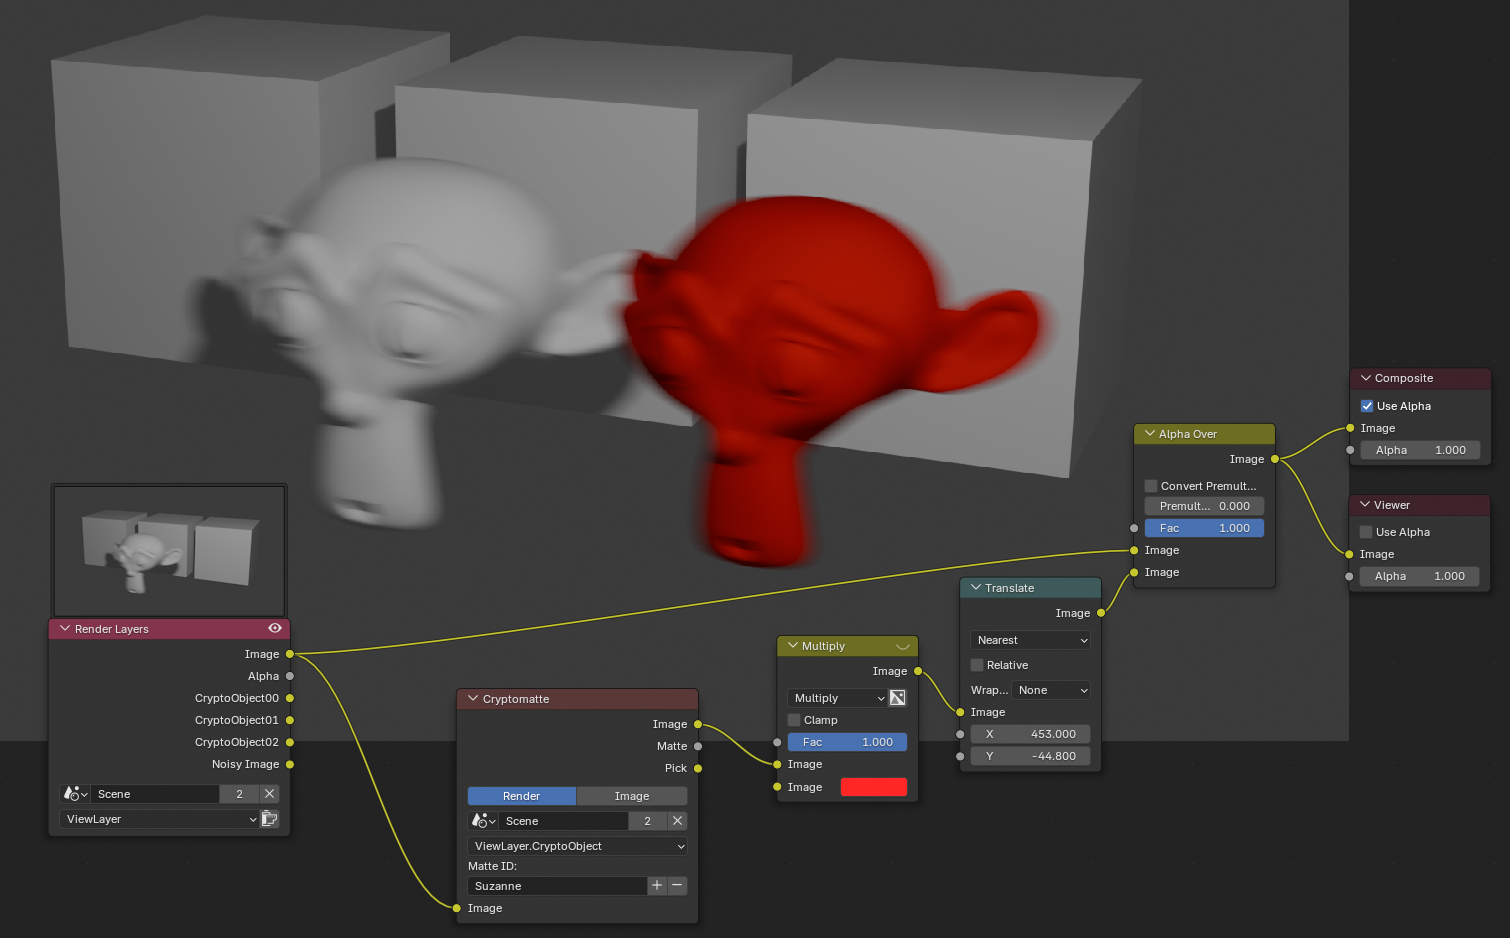Click the 2 user-count button on Render Layers
Screen dimensions: 1510x938
(x=239, y=793)
